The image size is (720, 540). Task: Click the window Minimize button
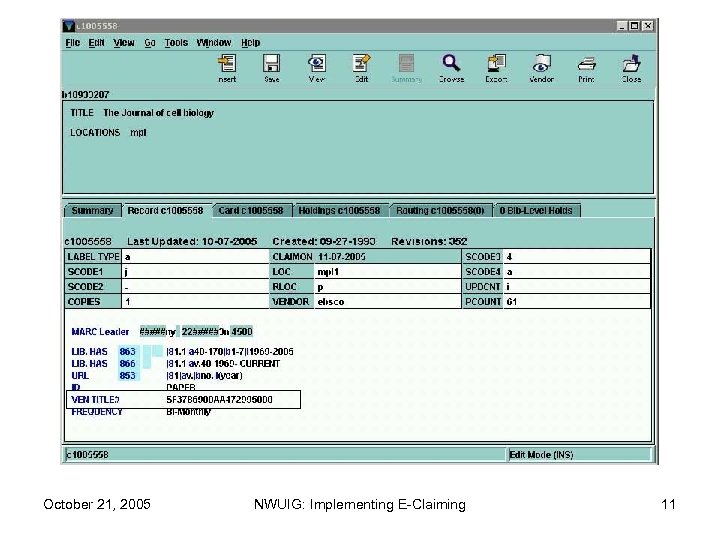(x=622, y=26)
